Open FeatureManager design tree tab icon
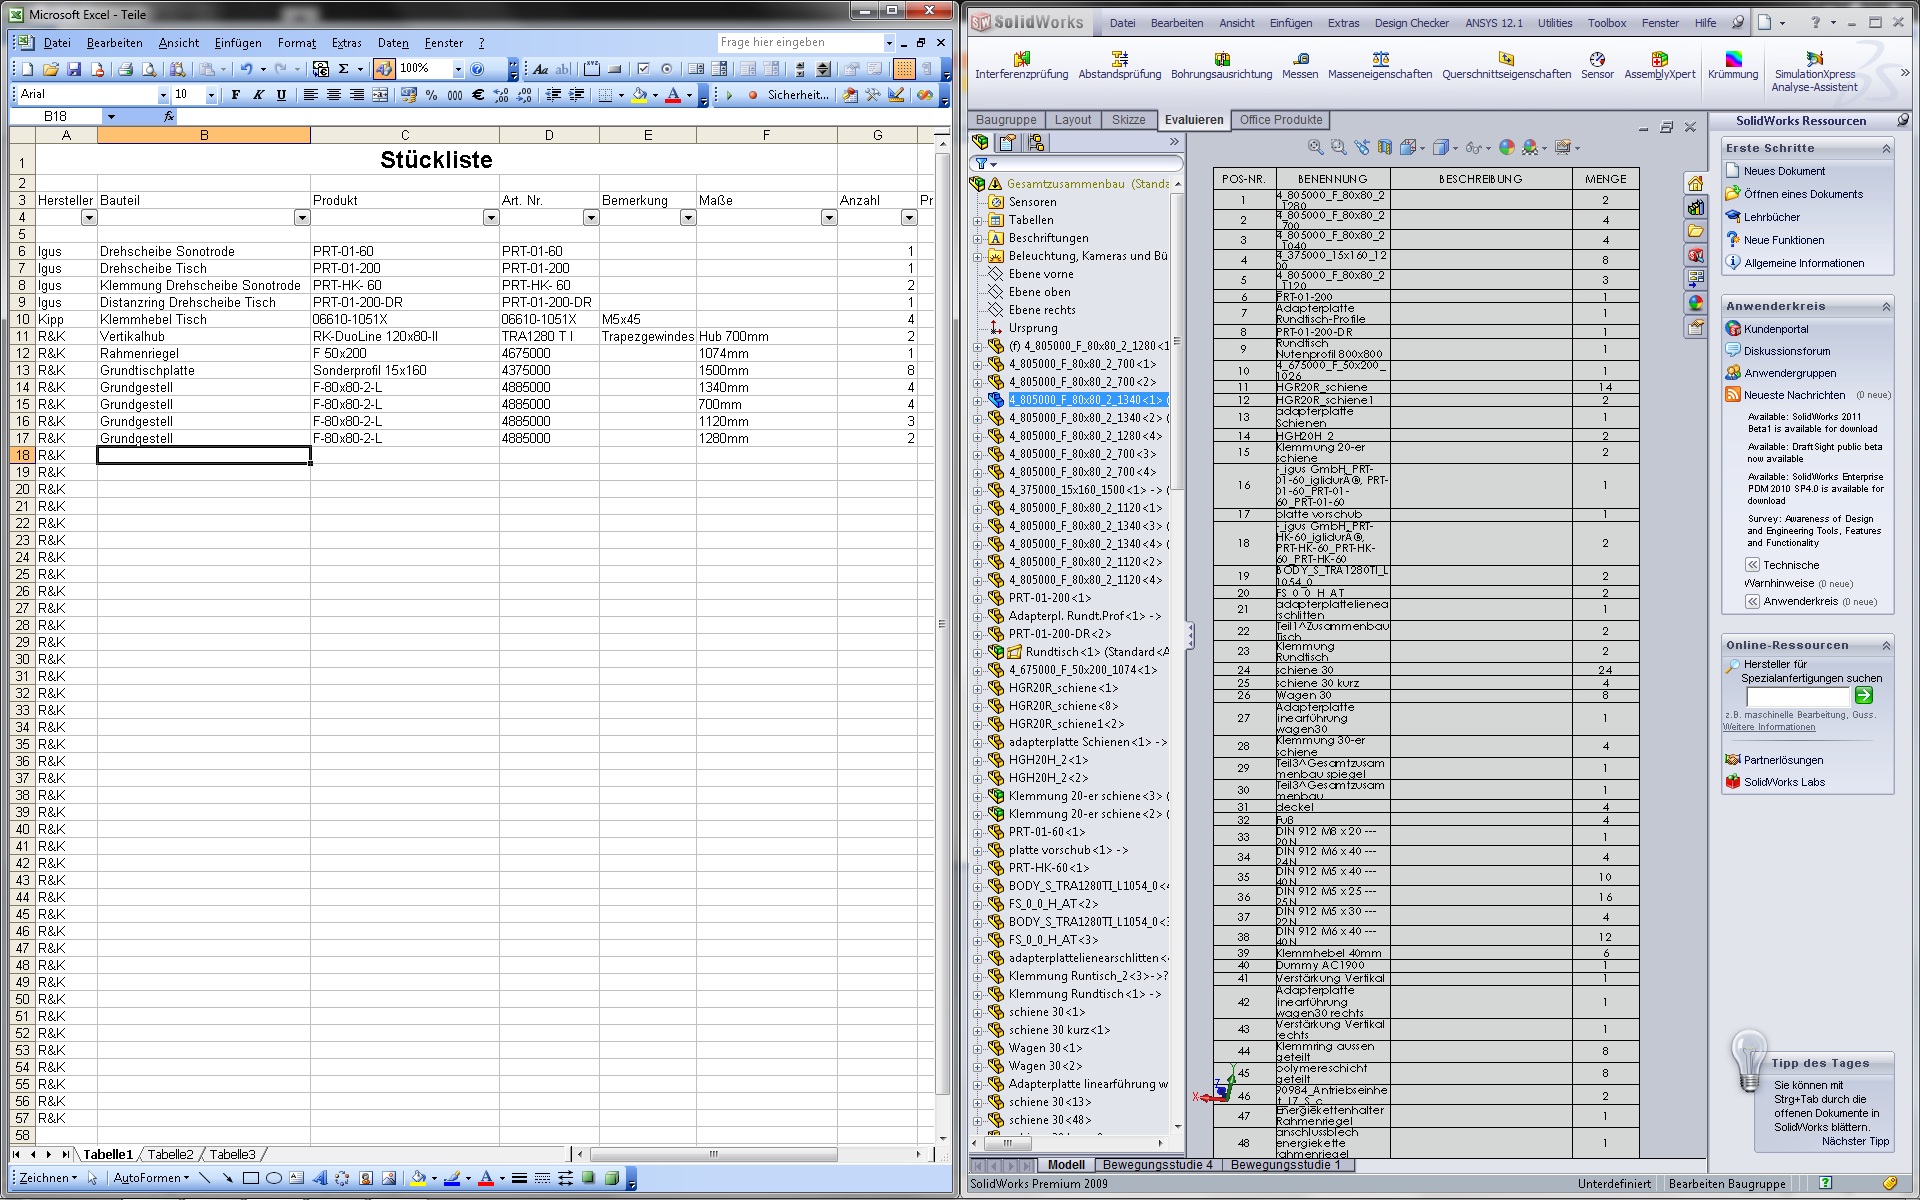Viewport: 1920px width, 1200px height. click(x=980, y=143)
